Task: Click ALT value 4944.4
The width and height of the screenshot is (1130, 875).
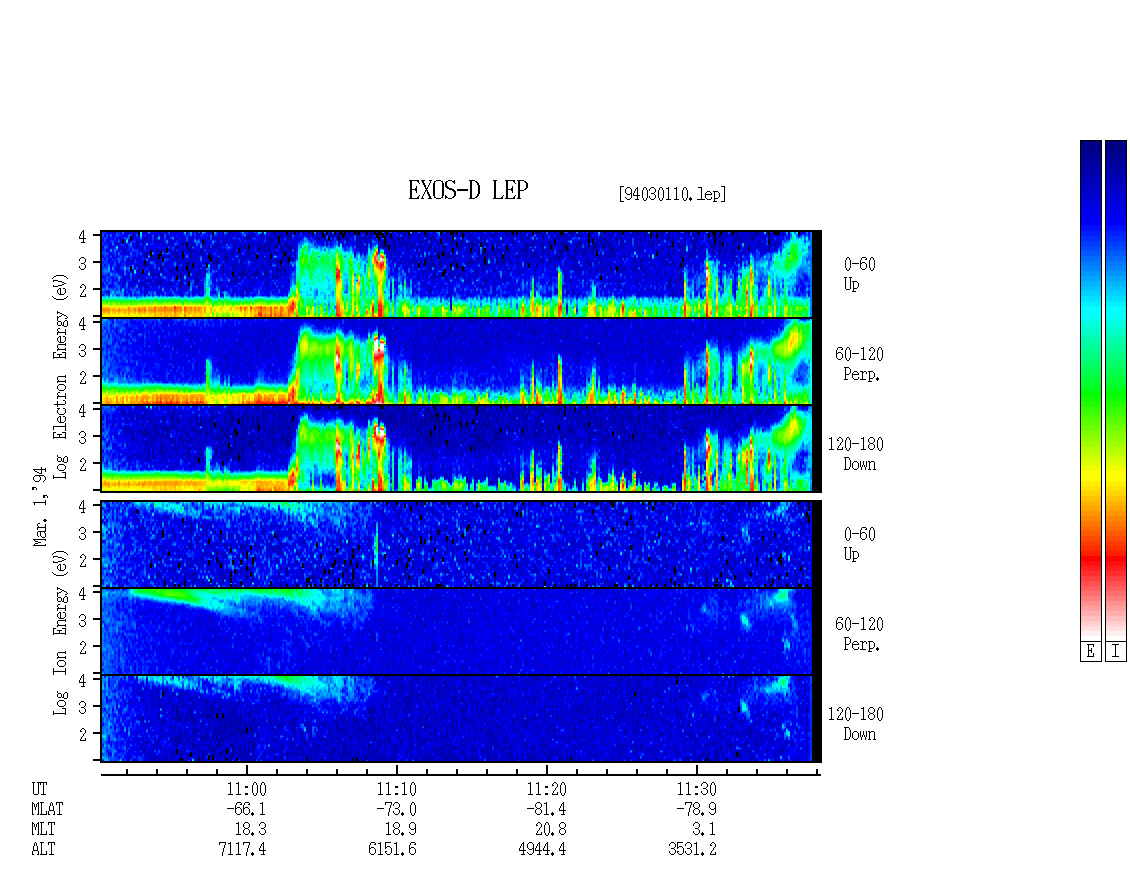Action: click(x=542, y=849)
